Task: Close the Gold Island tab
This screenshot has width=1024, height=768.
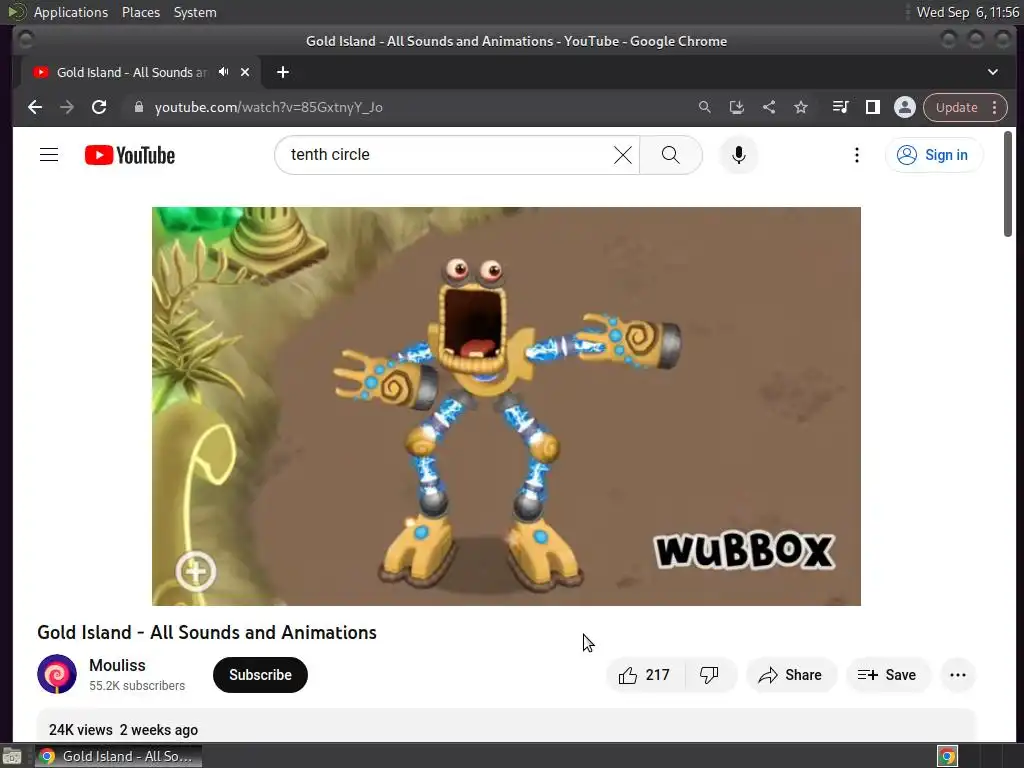Action: 245,72
